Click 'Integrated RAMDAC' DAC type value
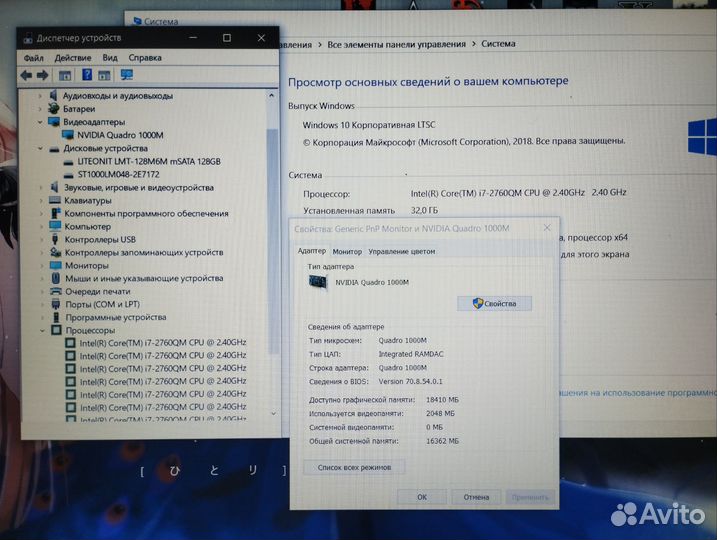 click(411, 354)
